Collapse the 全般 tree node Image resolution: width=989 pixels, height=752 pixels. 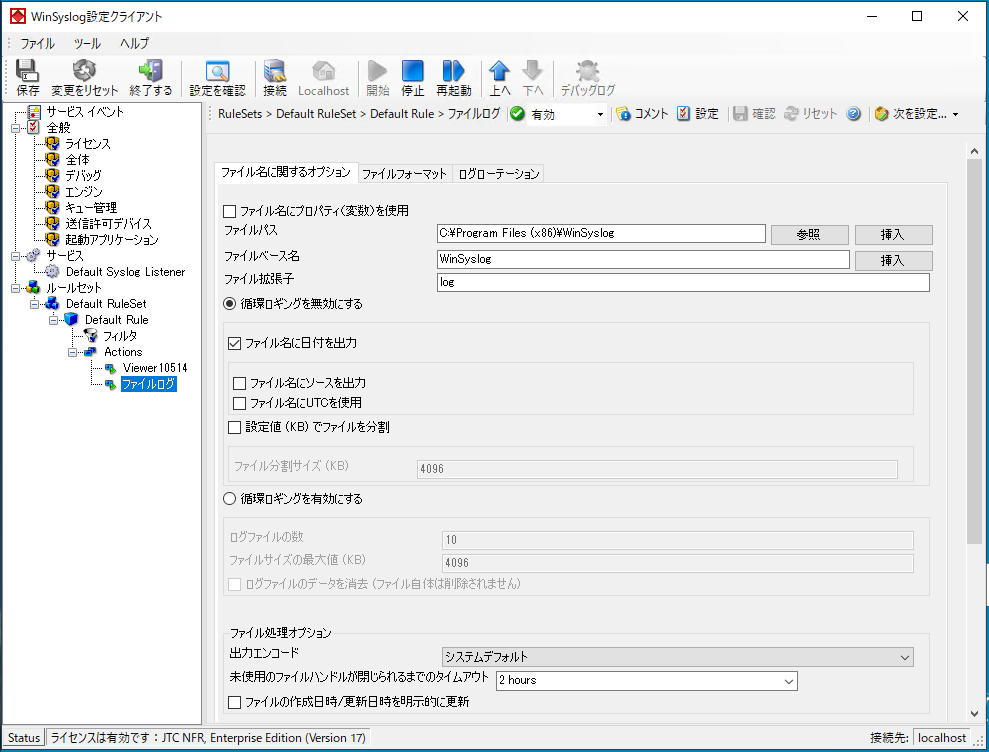15,128
